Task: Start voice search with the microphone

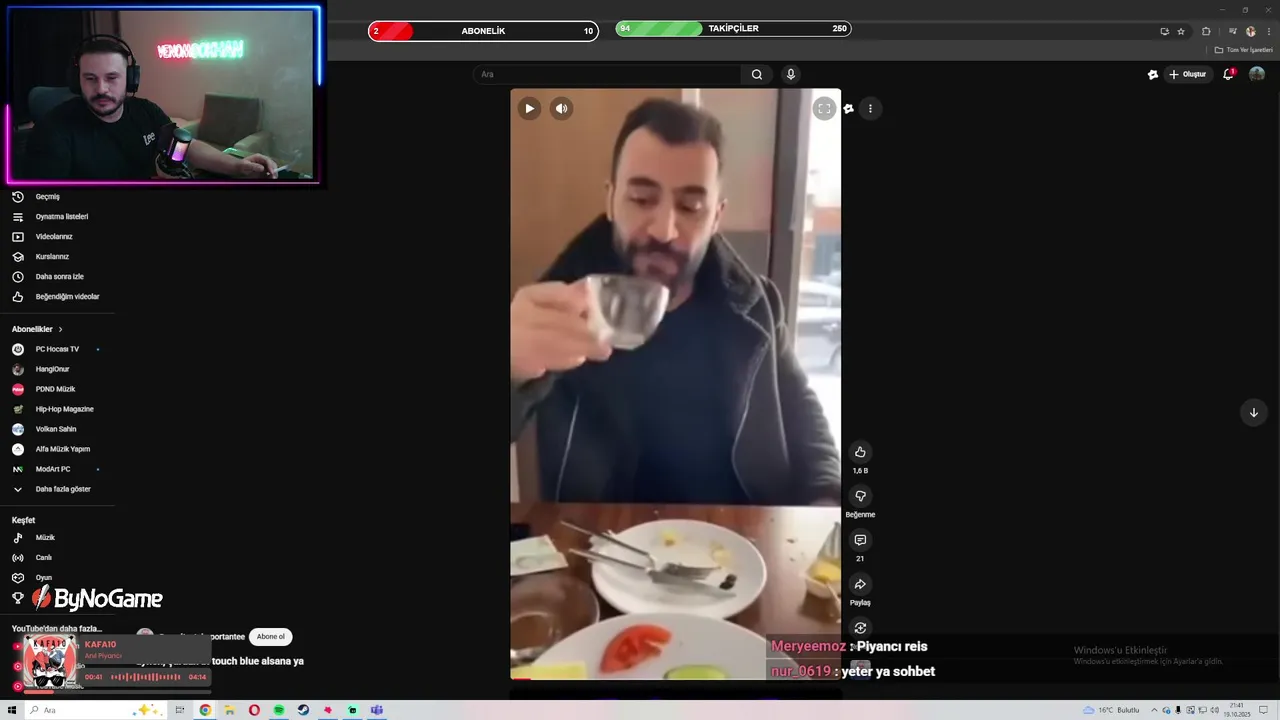Action: pyautogui.click(x=791, y=74)
